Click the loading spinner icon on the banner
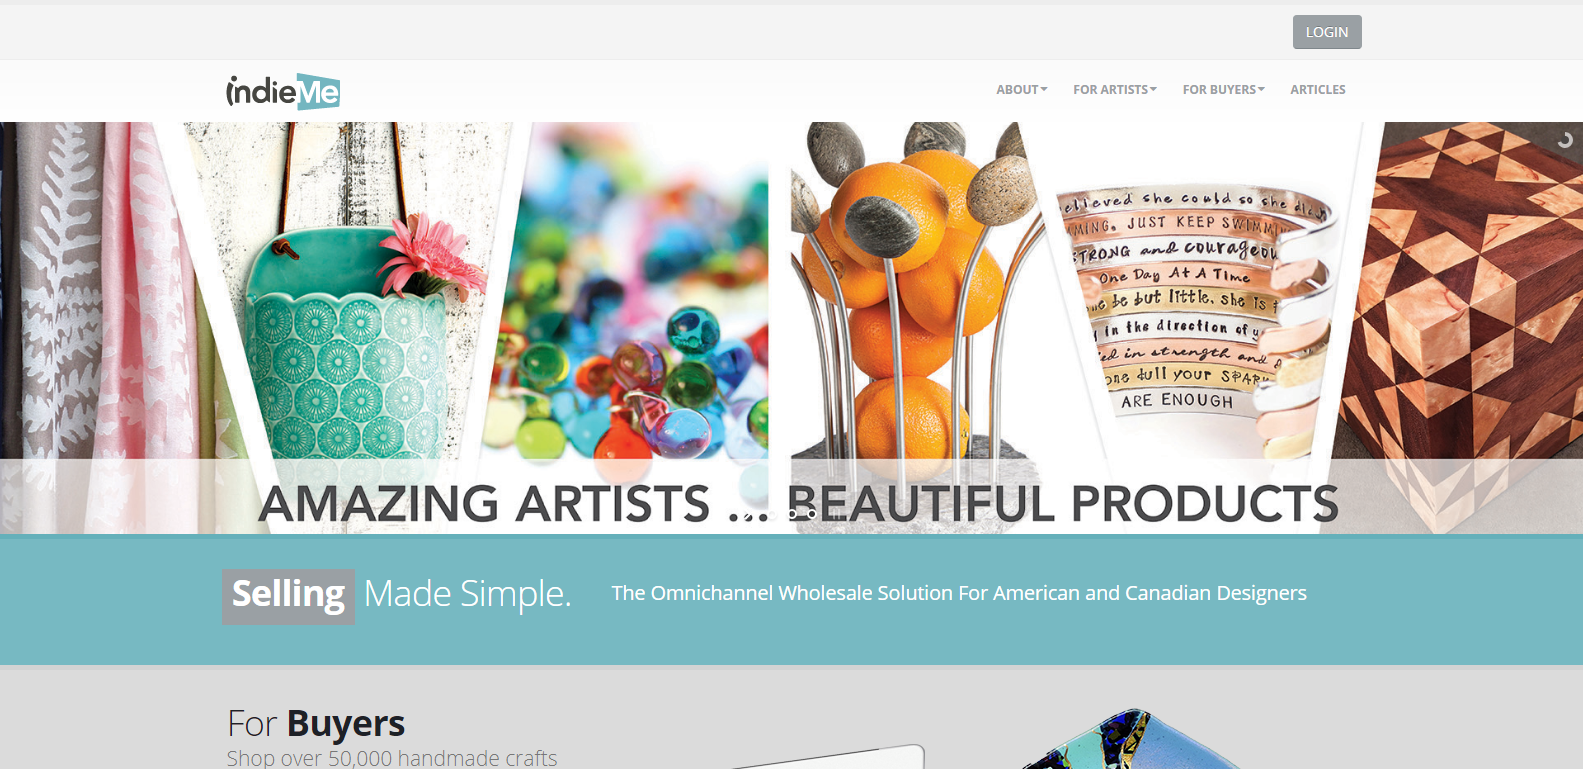 pyautogui.click(x=1565, y=140)
